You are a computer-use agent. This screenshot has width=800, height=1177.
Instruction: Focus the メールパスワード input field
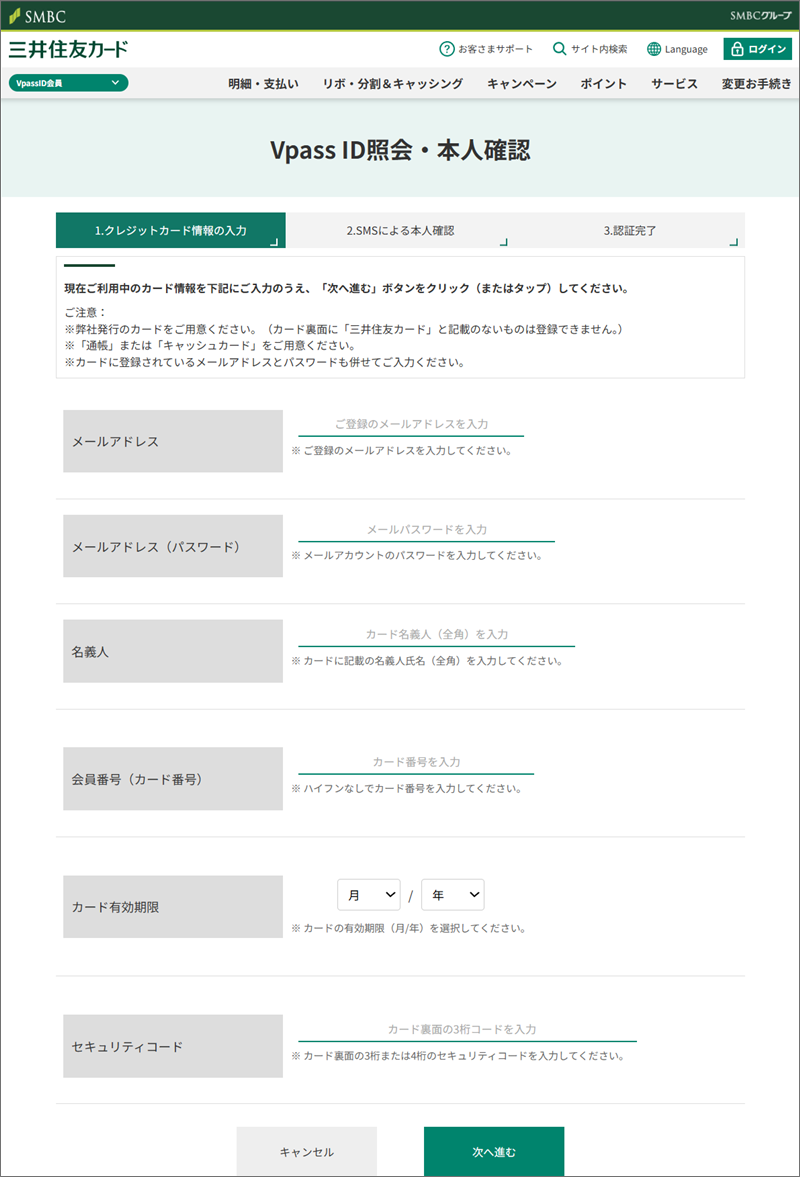click(x=426, y=530)
